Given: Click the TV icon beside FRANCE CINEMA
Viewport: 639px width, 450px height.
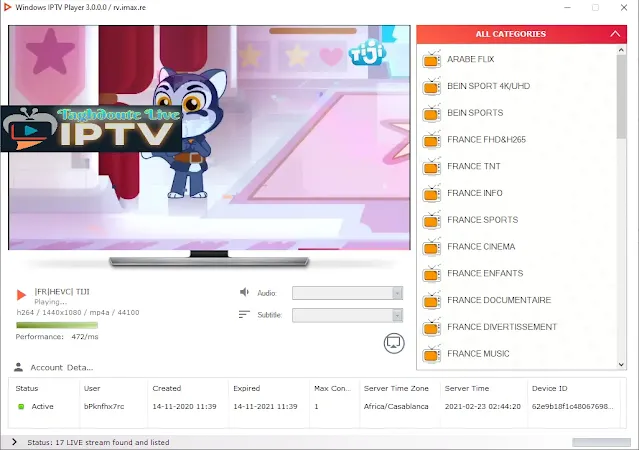Looking at the screenshot, I should [x=432, y=247].
